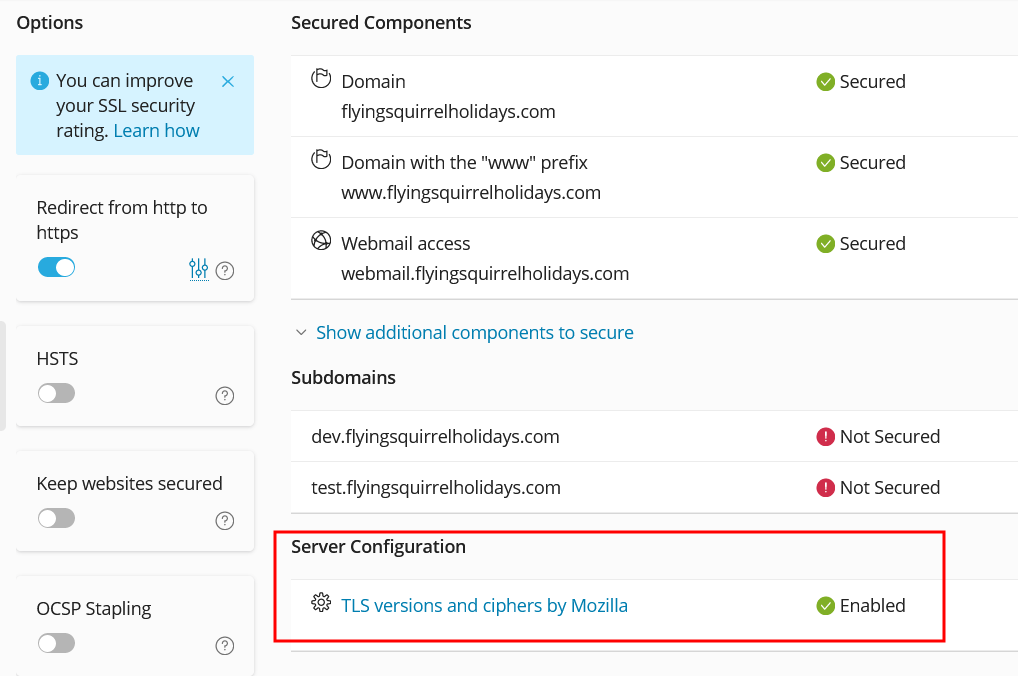This screenshot has width=1018, height=676.
Task: Click the help icon for HSTS
Action: tap(225, 396)
